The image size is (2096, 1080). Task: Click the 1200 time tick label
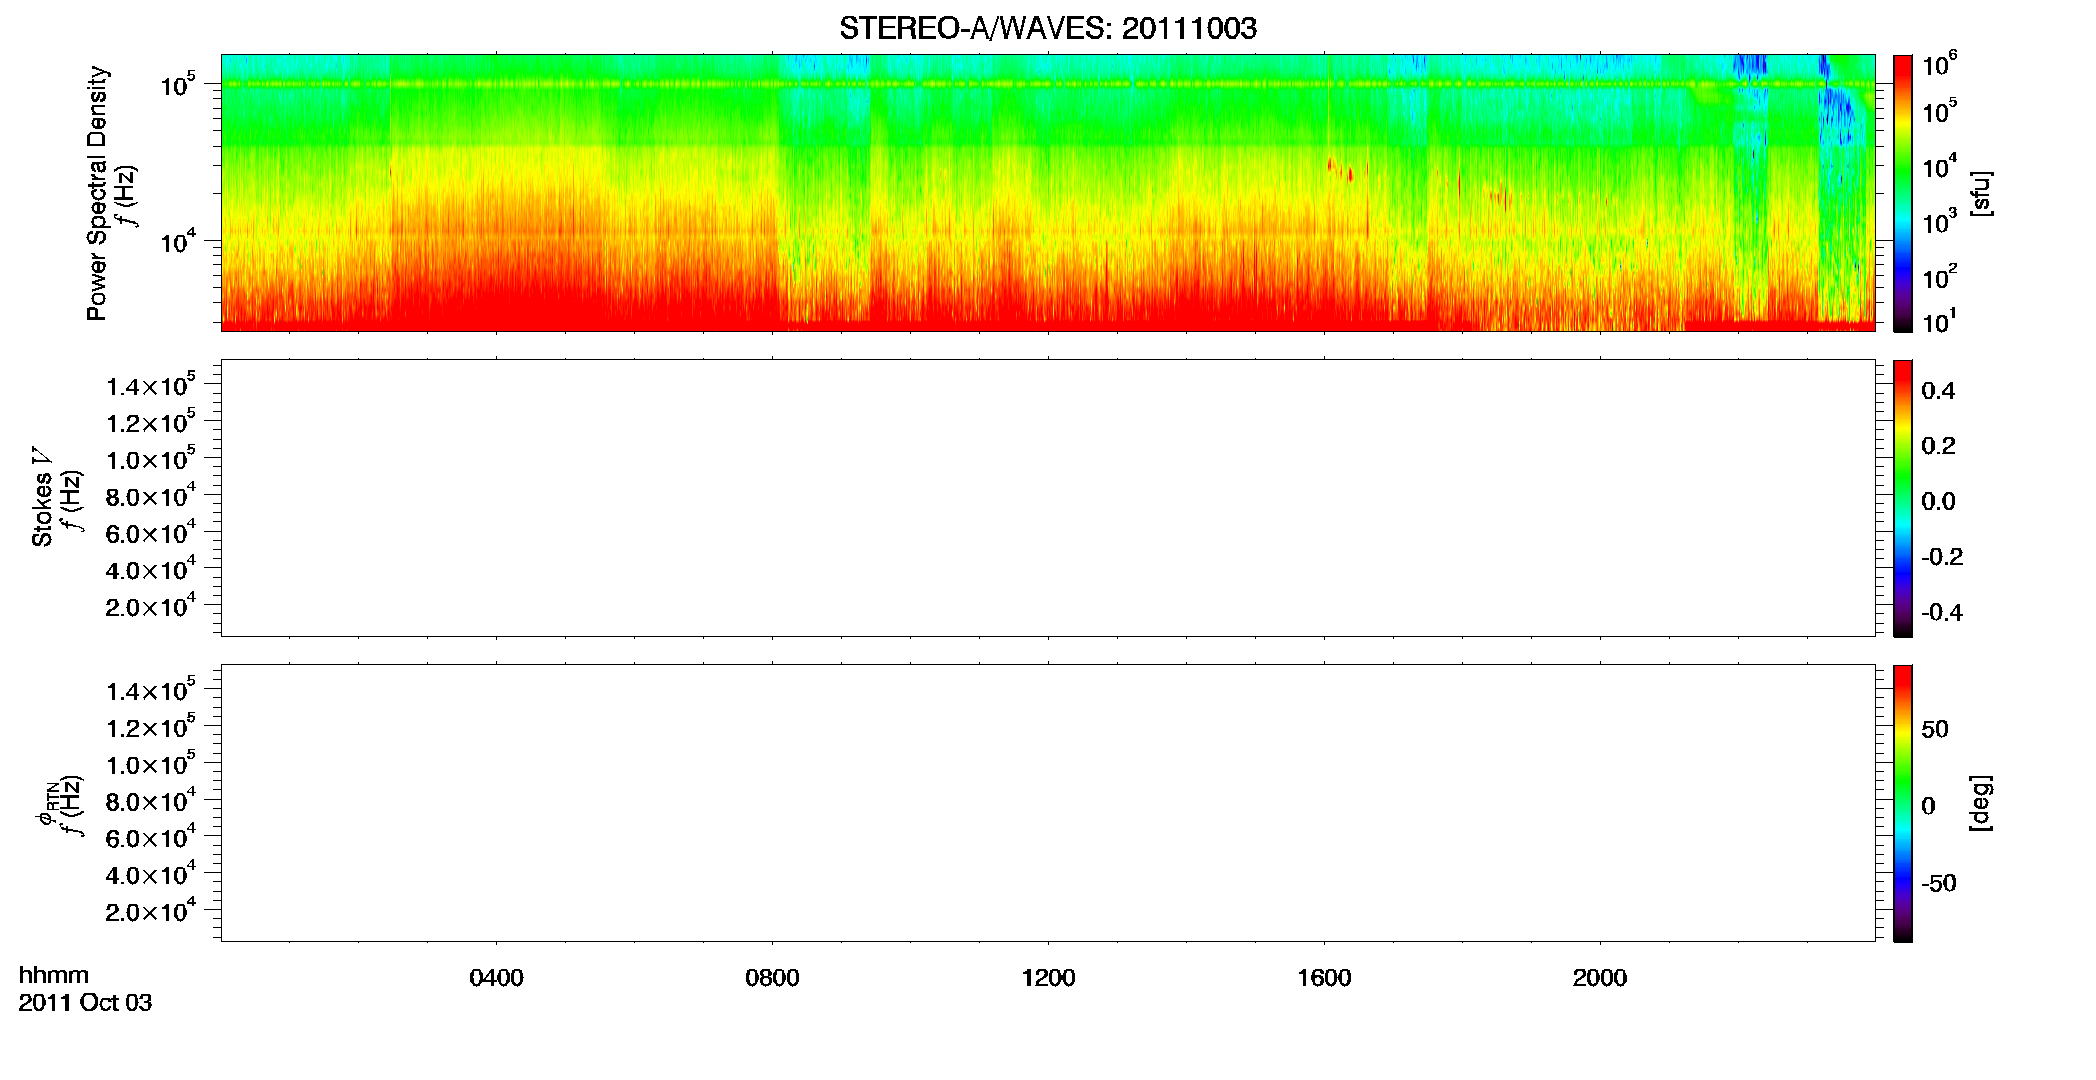(x=1048, y=978)
